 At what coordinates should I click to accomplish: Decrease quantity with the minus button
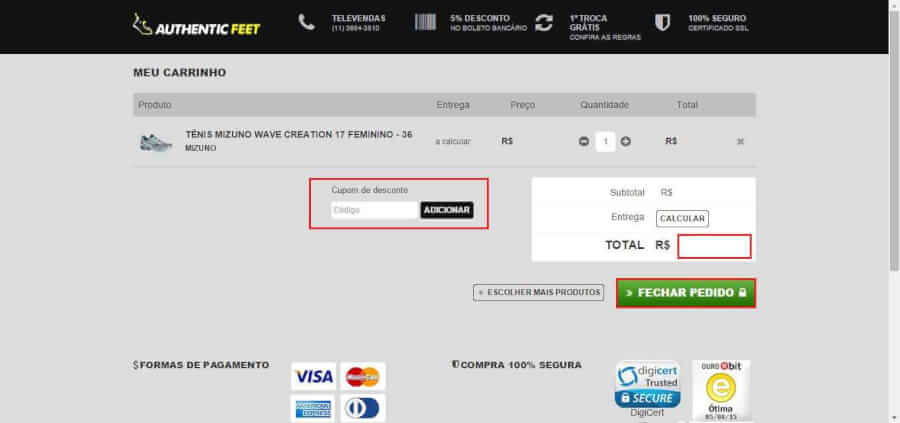coord(584,142)
